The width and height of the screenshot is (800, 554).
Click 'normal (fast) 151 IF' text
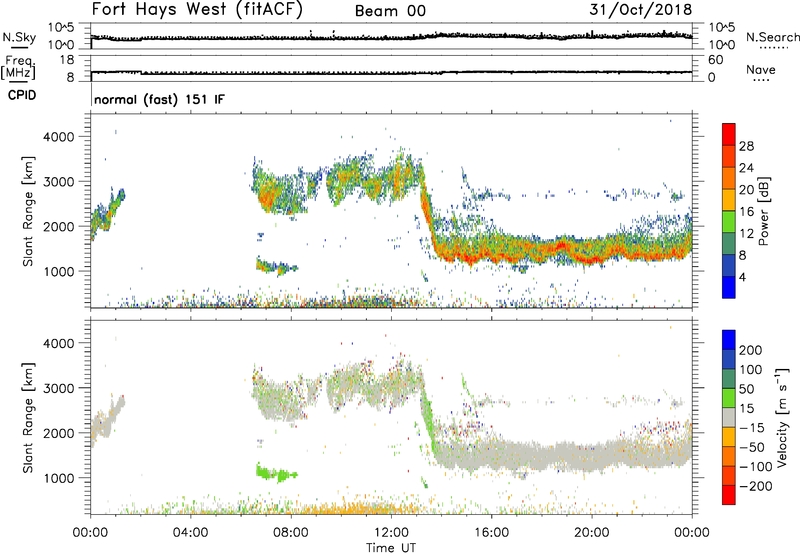[159, 99]
